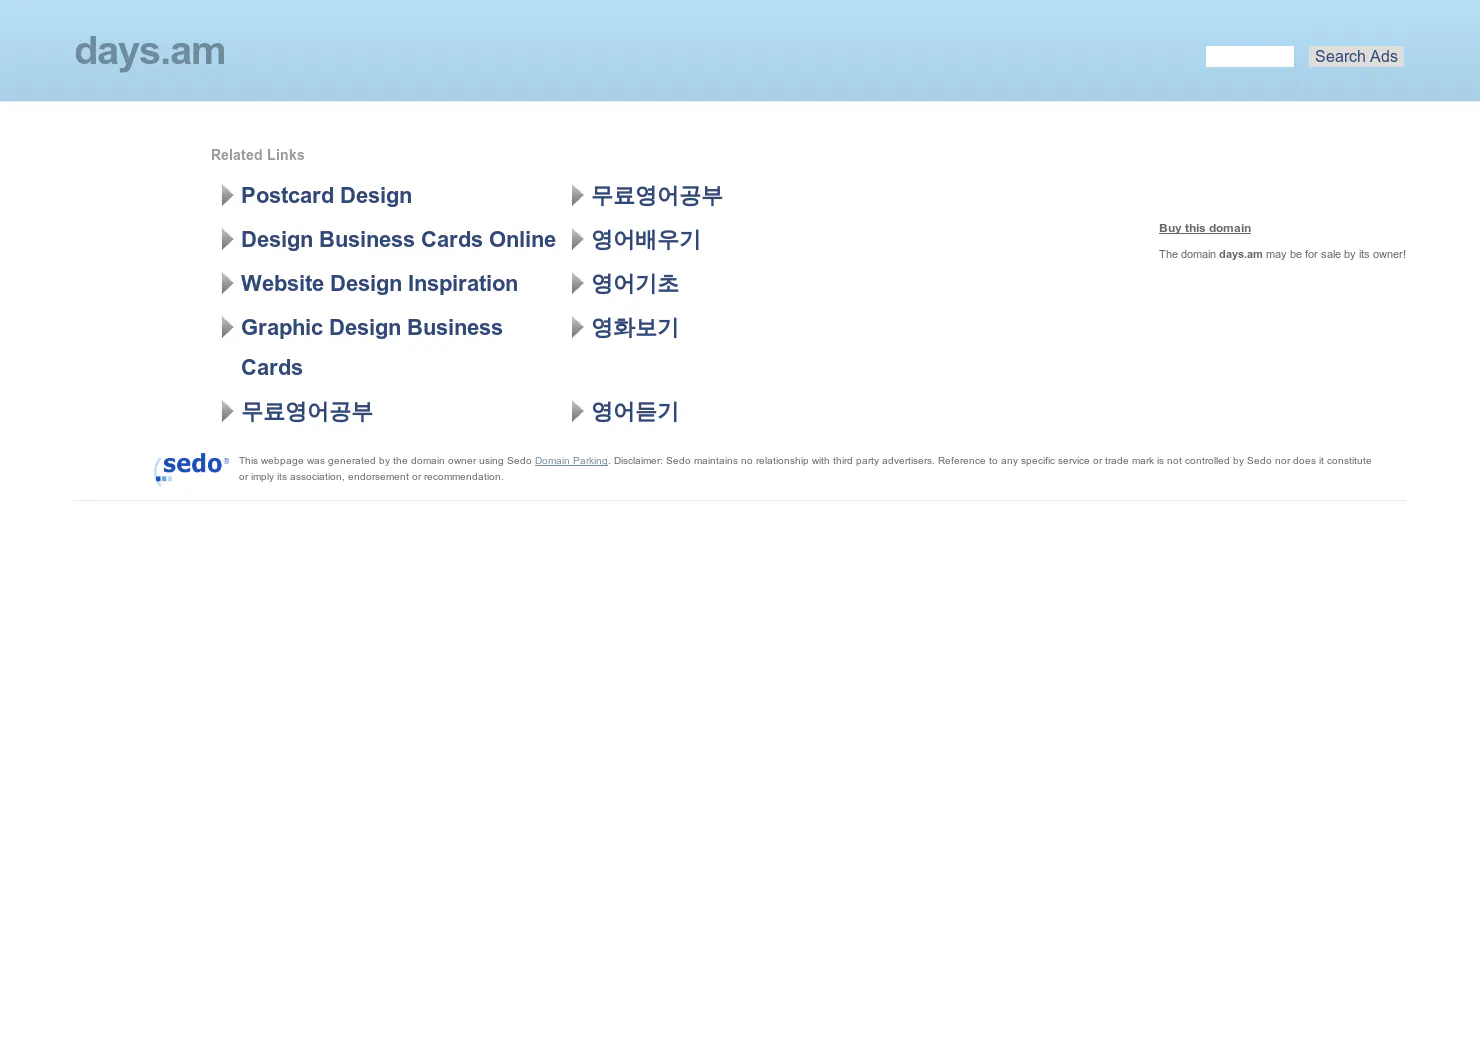Open Website Design Inspiration link
This screenshot has height=1037, width=1480.
tap(379, 284)
